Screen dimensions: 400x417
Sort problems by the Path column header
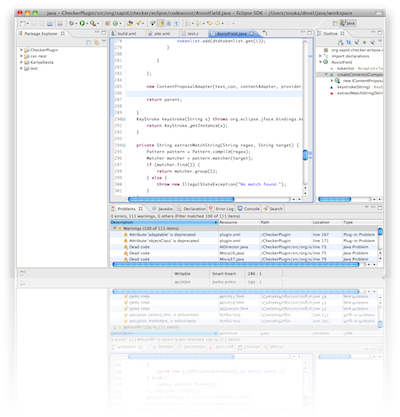[286, 222]
